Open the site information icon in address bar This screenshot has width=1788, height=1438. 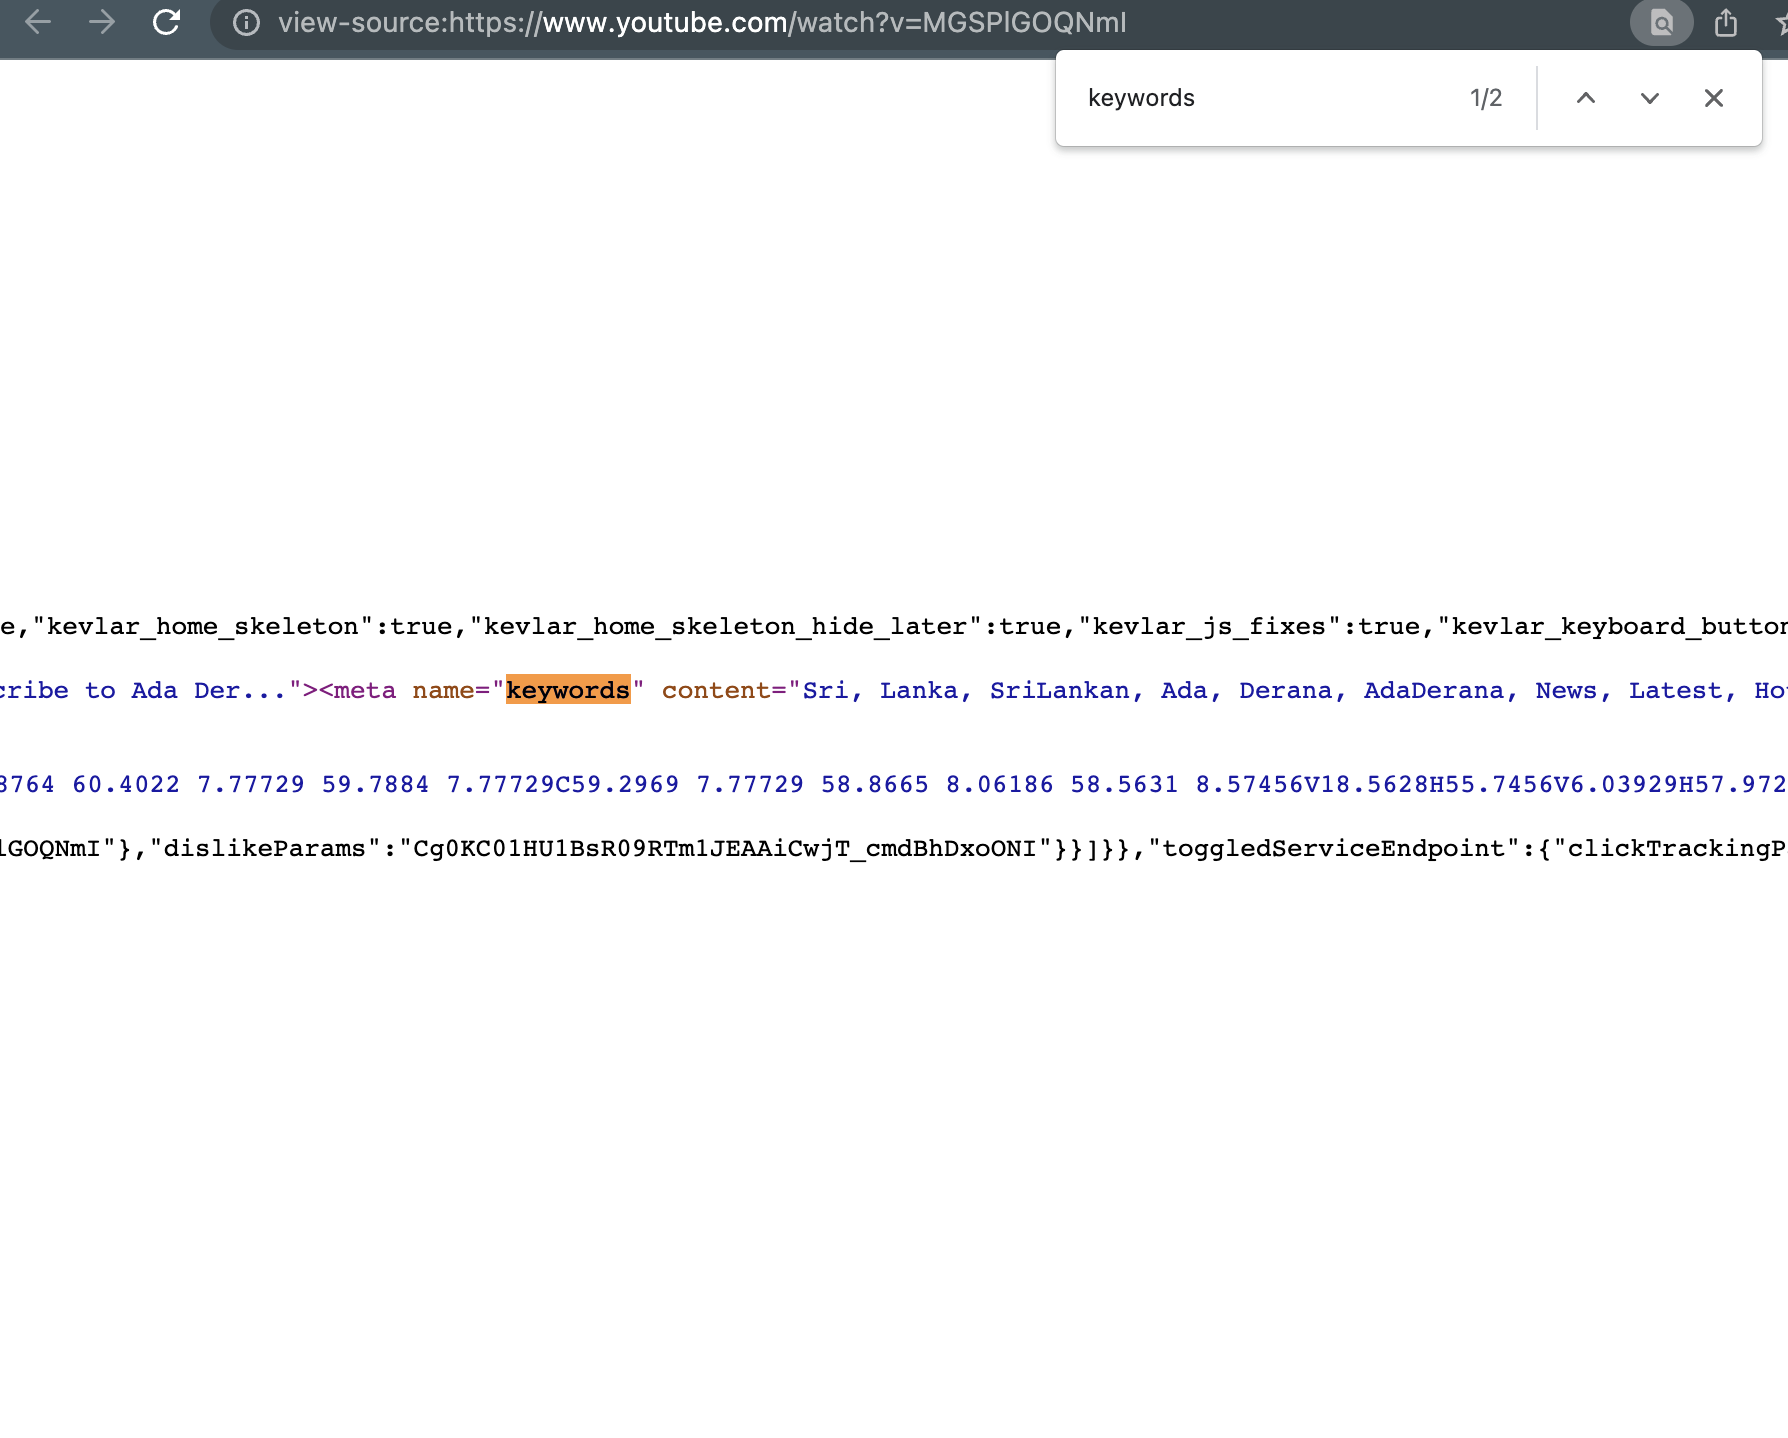click(x=246, y=23)
